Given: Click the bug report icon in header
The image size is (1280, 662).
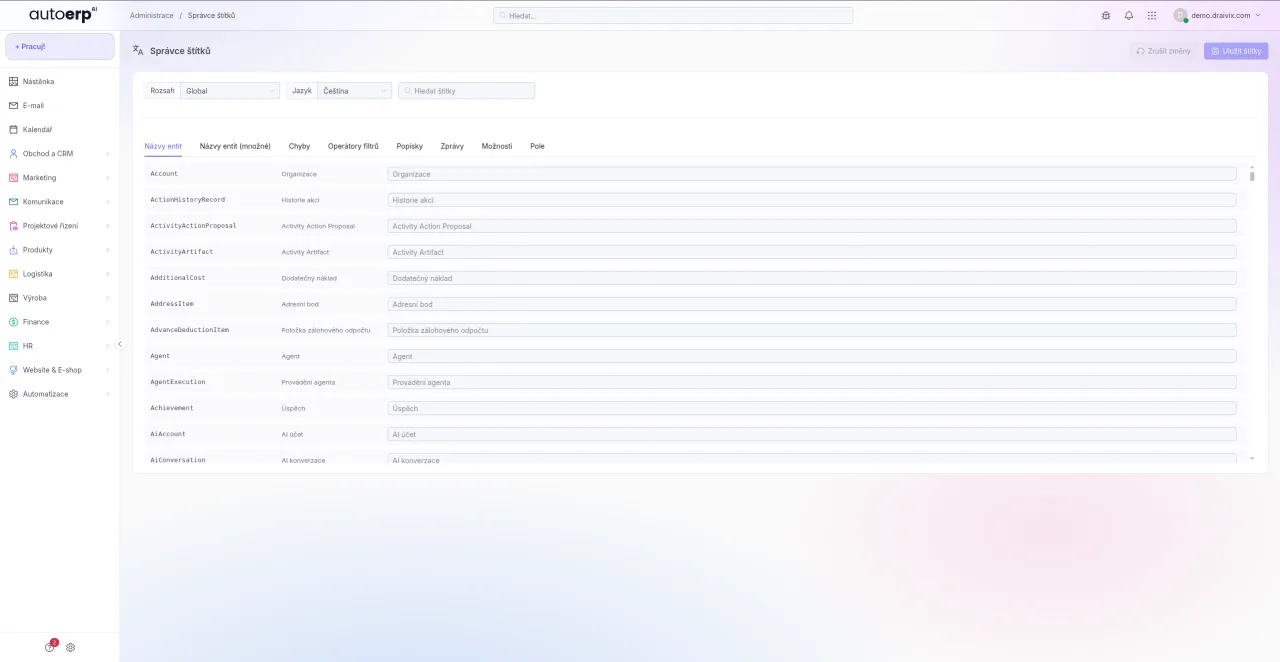Looking at the screenshot, I should (1106, 16).
